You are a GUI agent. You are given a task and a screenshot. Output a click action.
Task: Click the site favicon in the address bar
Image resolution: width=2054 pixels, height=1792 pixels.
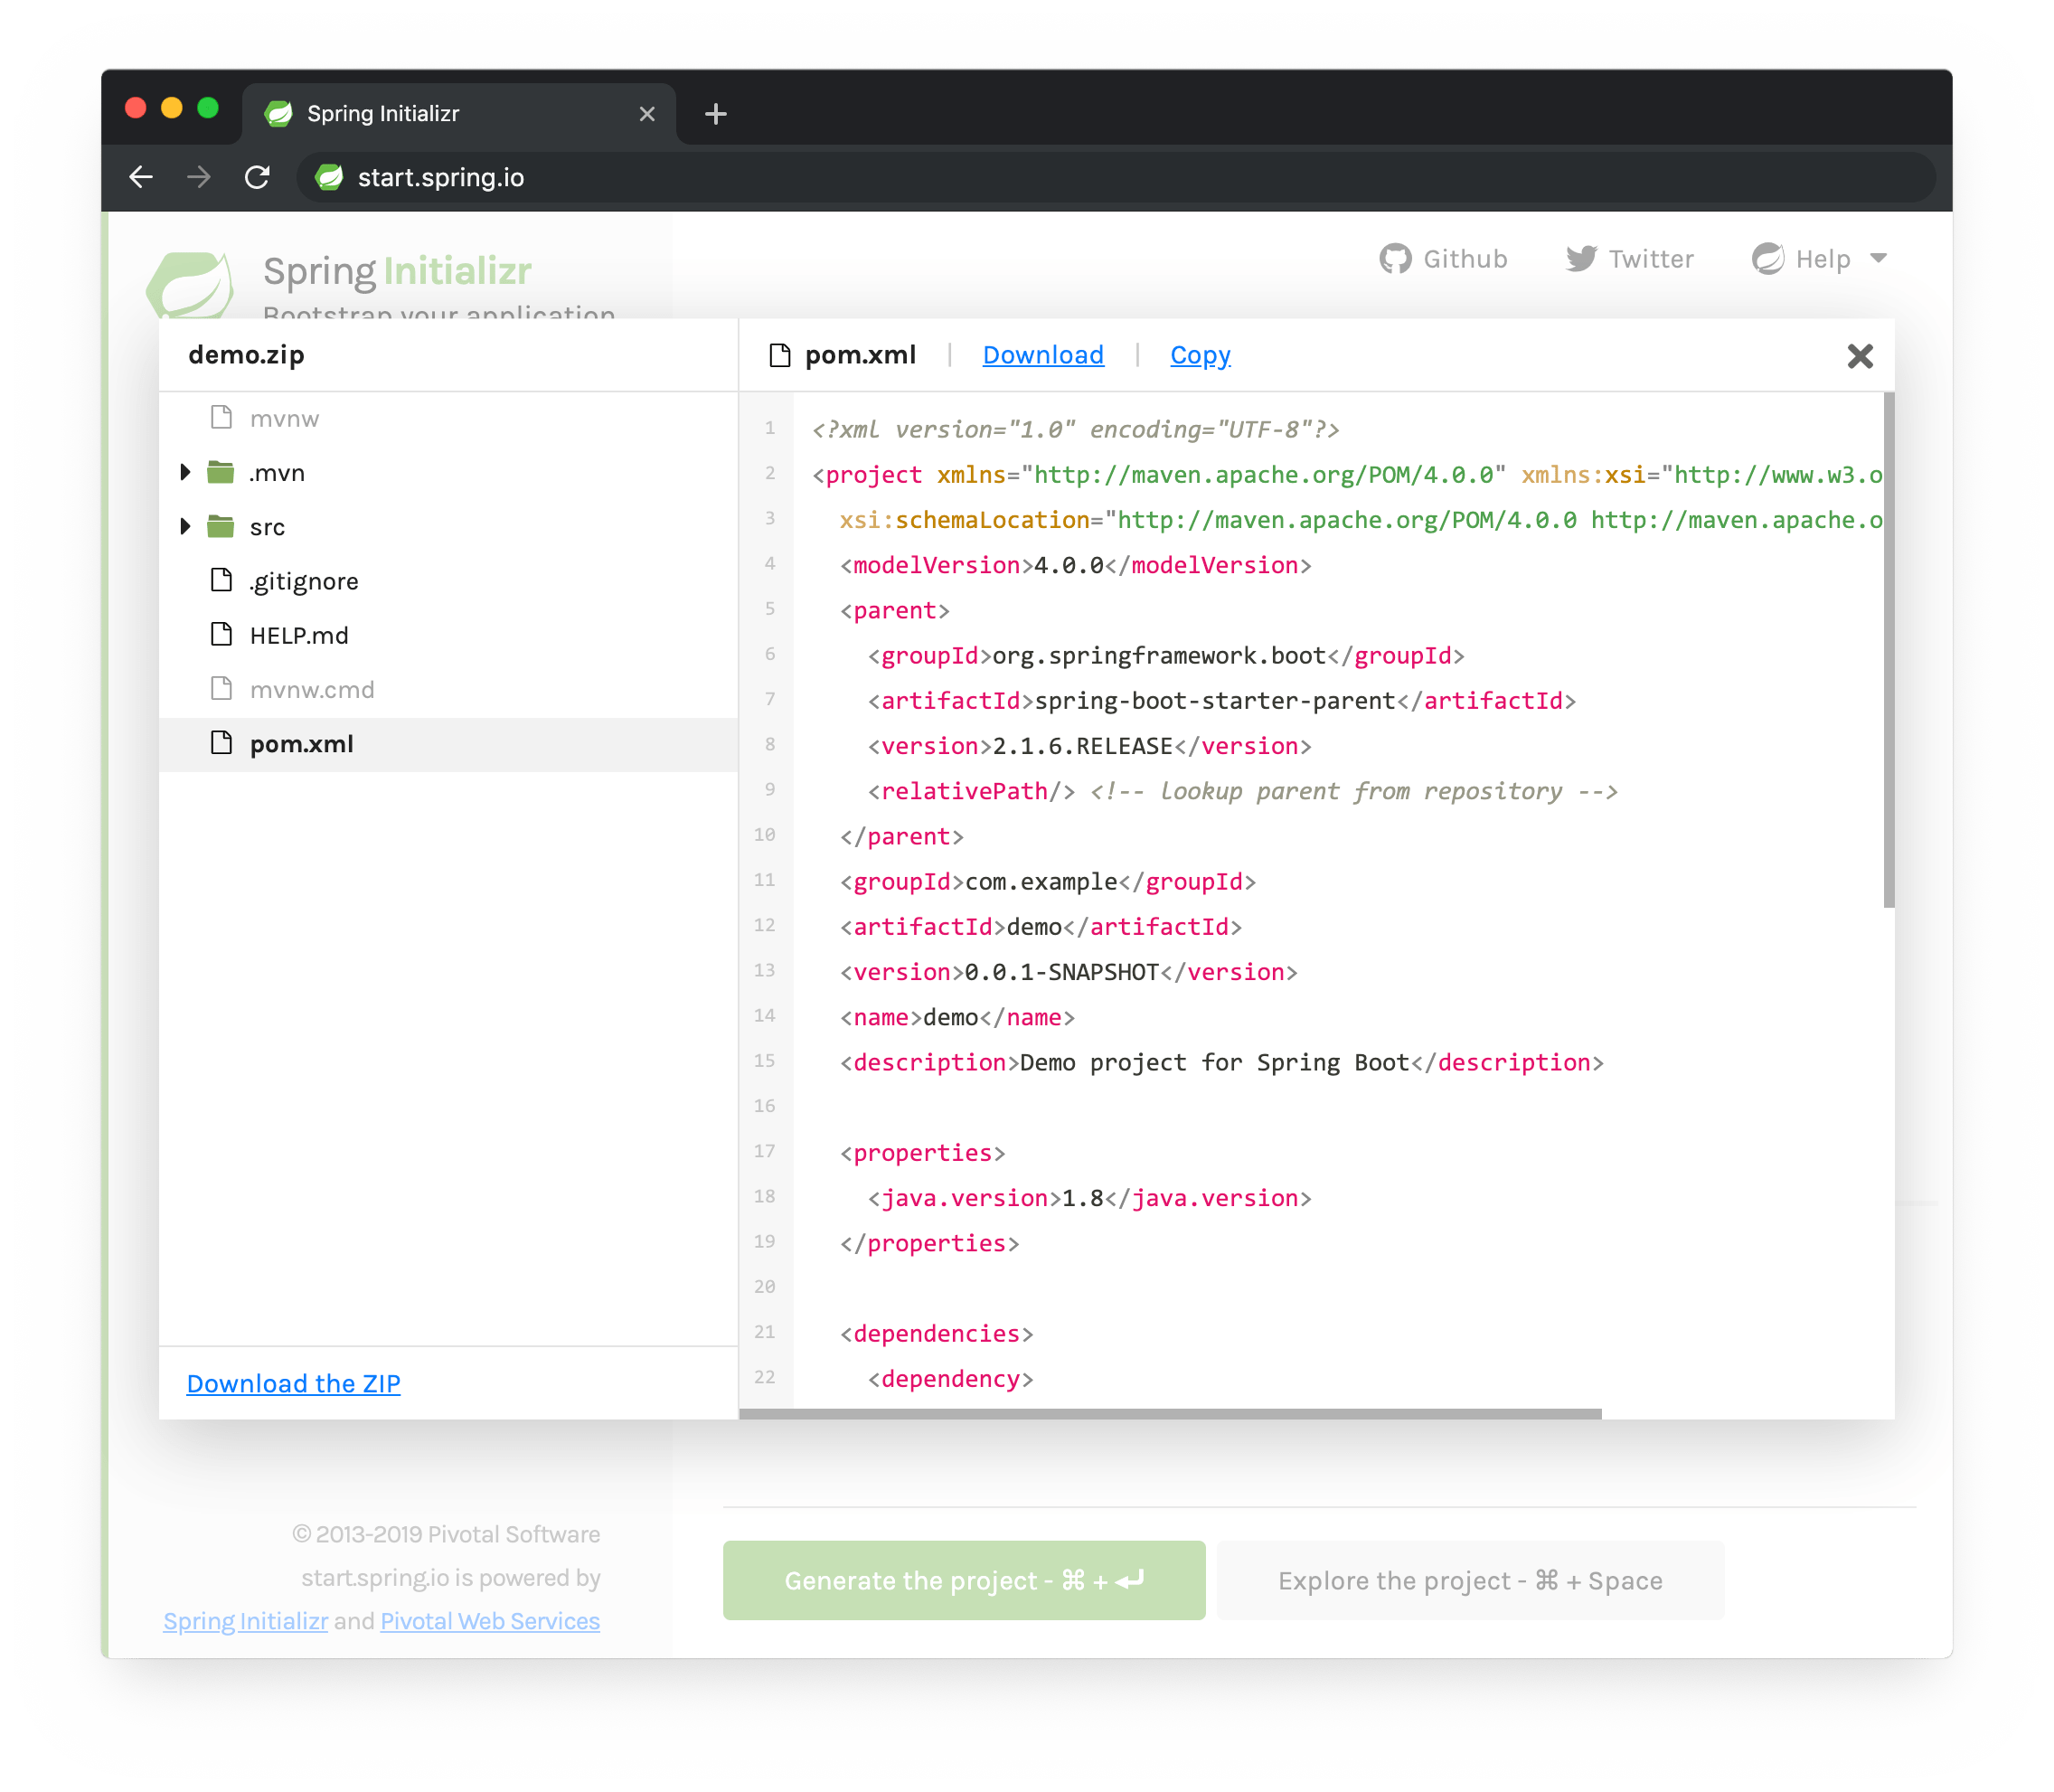[x=330, y=177]
